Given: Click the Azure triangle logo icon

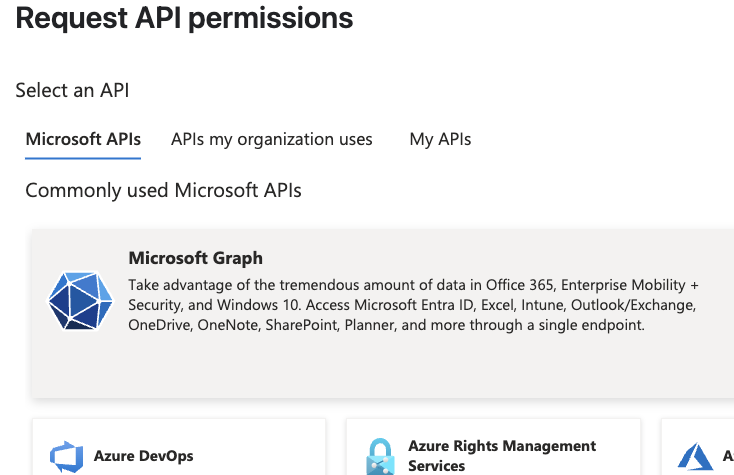Looking at the screenshot, I should [695, 456].
